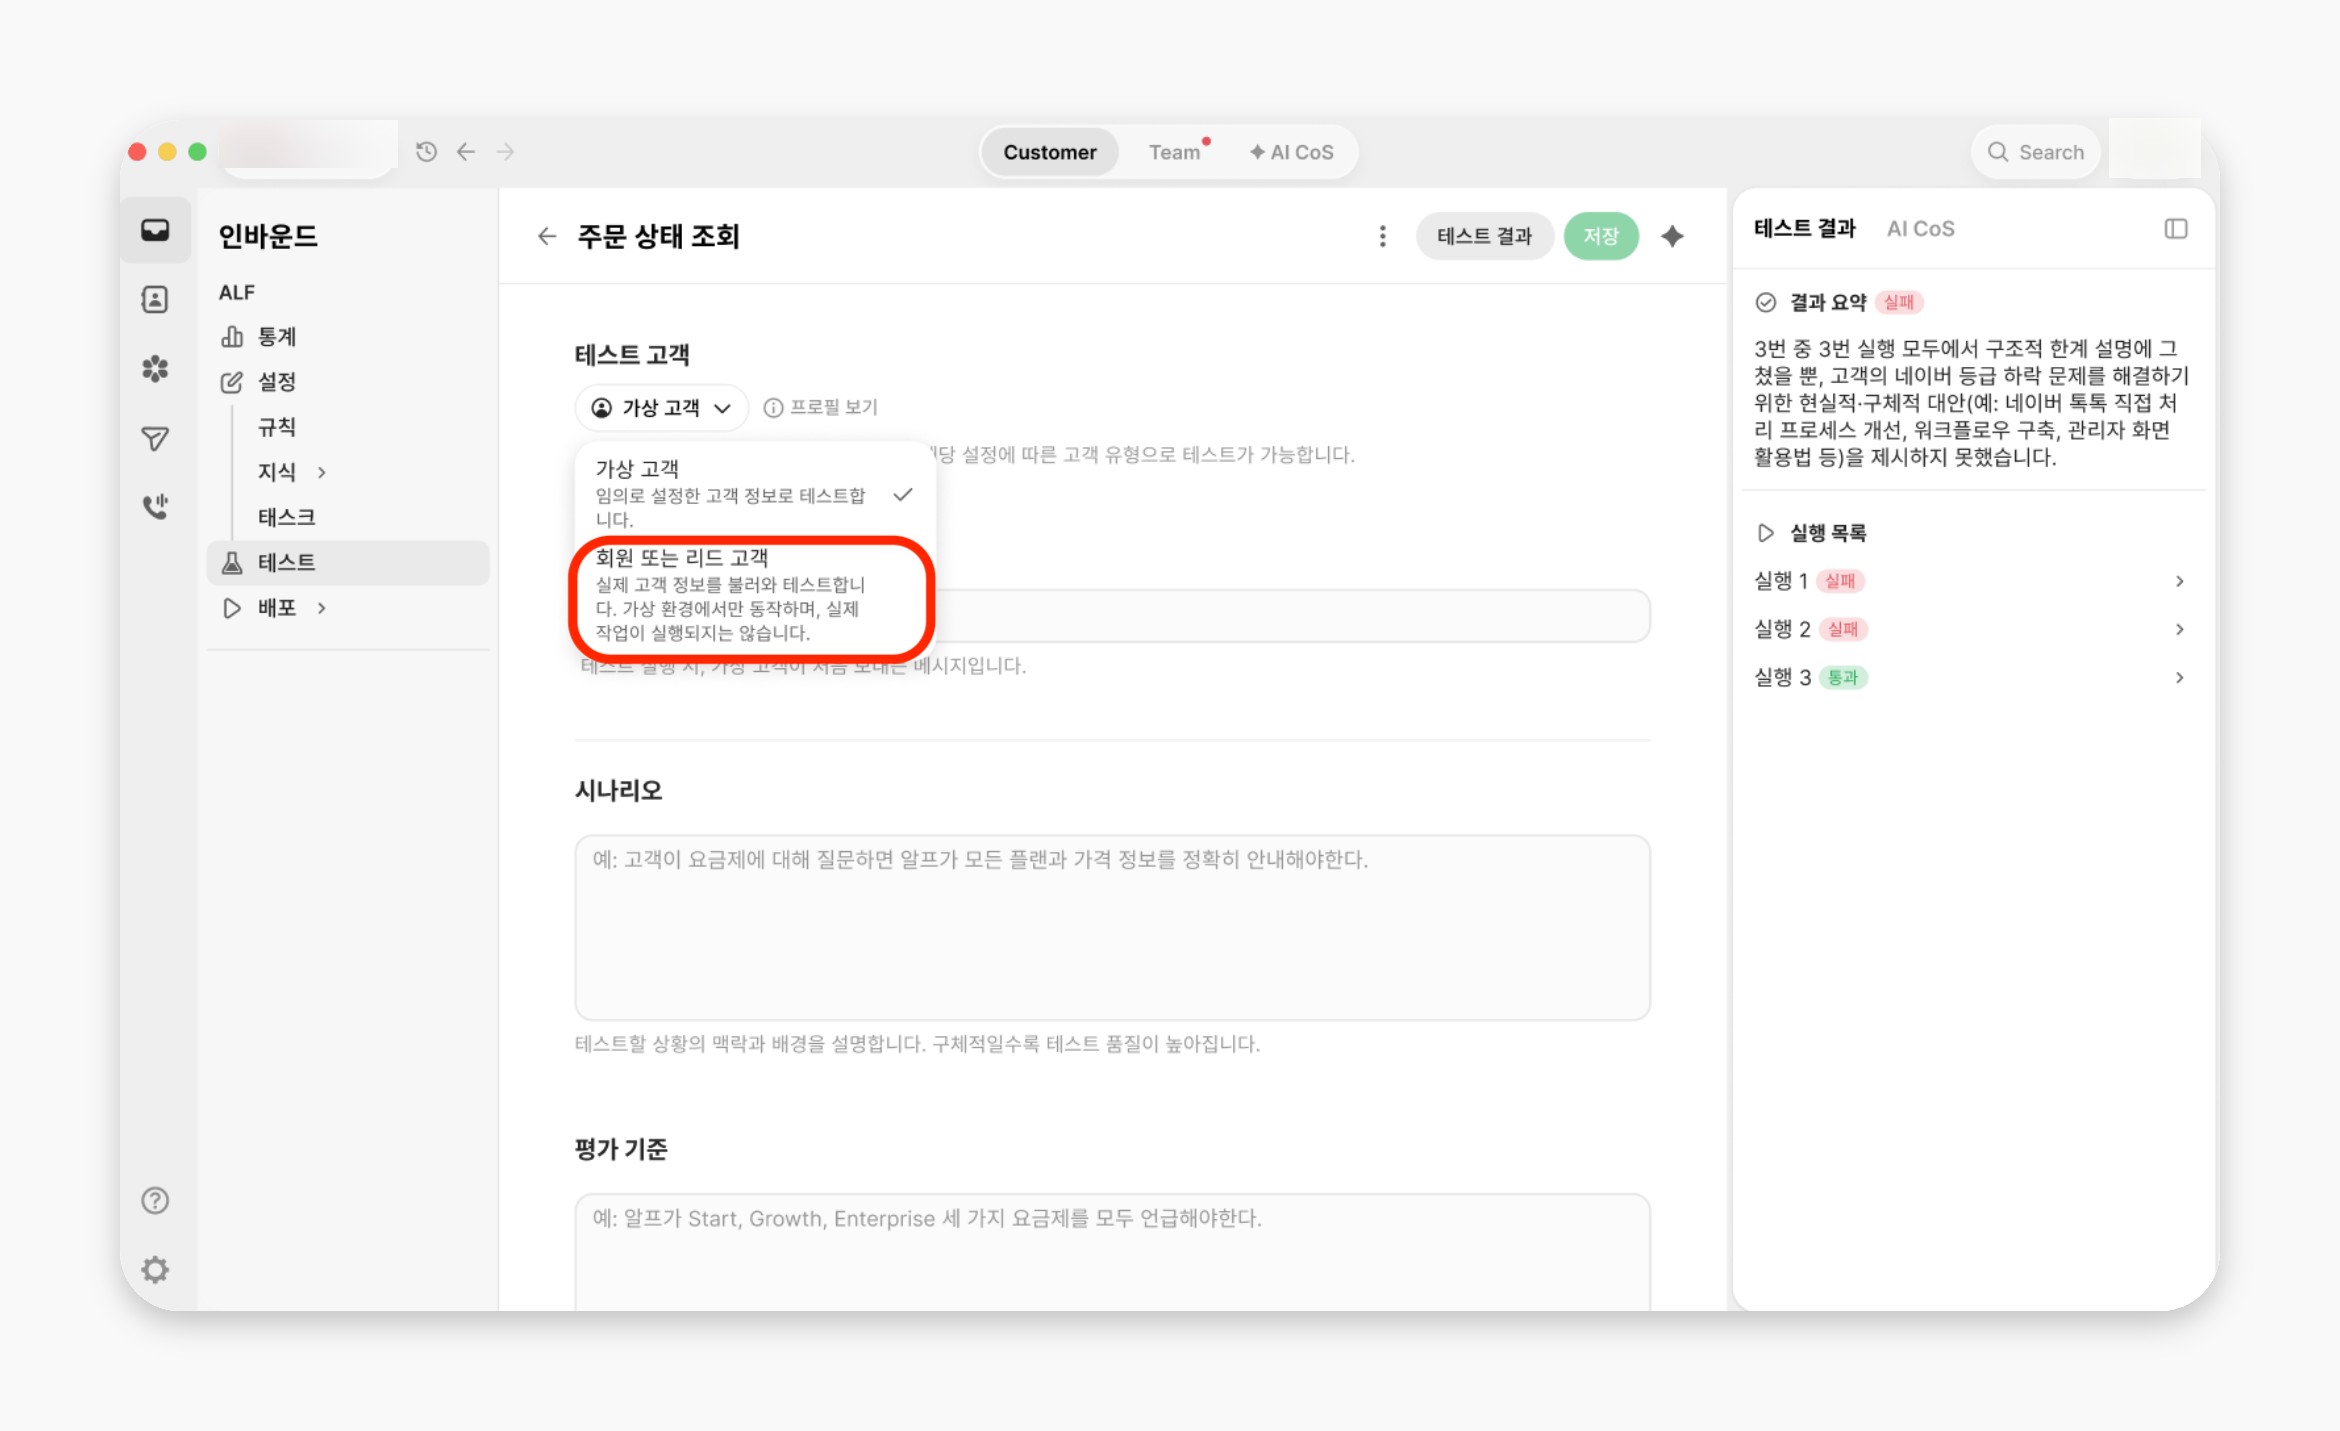Switch to the Customer tab
The width and height of the screenshot is (2340, 1431).
(1050, 152)
